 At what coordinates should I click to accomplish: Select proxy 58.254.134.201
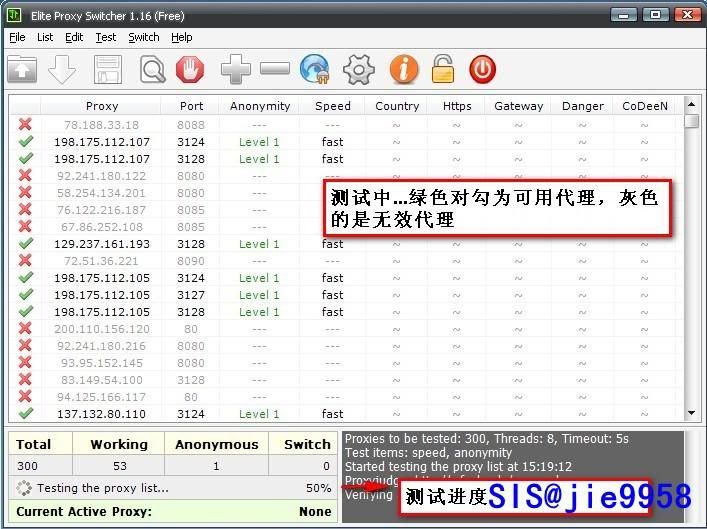click(101, 193)
